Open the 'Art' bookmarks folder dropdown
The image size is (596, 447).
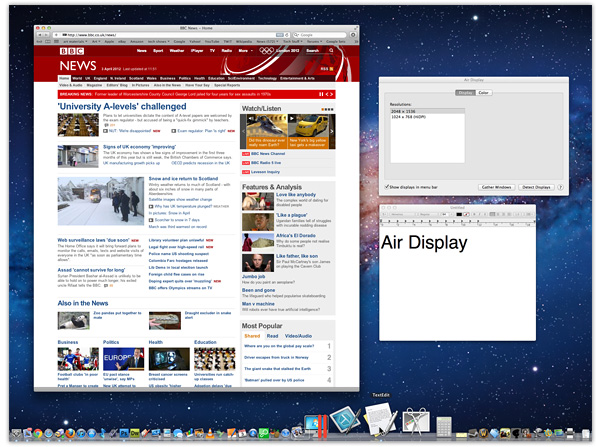(97, 41)
